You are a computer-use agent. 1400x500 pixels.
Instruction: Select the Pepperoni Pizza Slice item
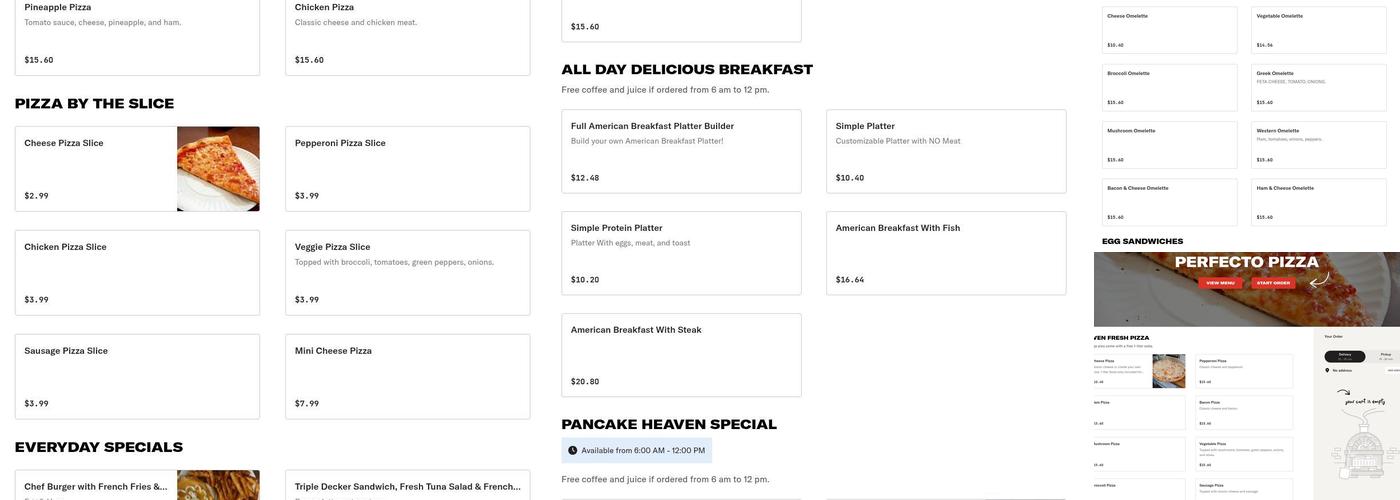[x=407, y=168]
